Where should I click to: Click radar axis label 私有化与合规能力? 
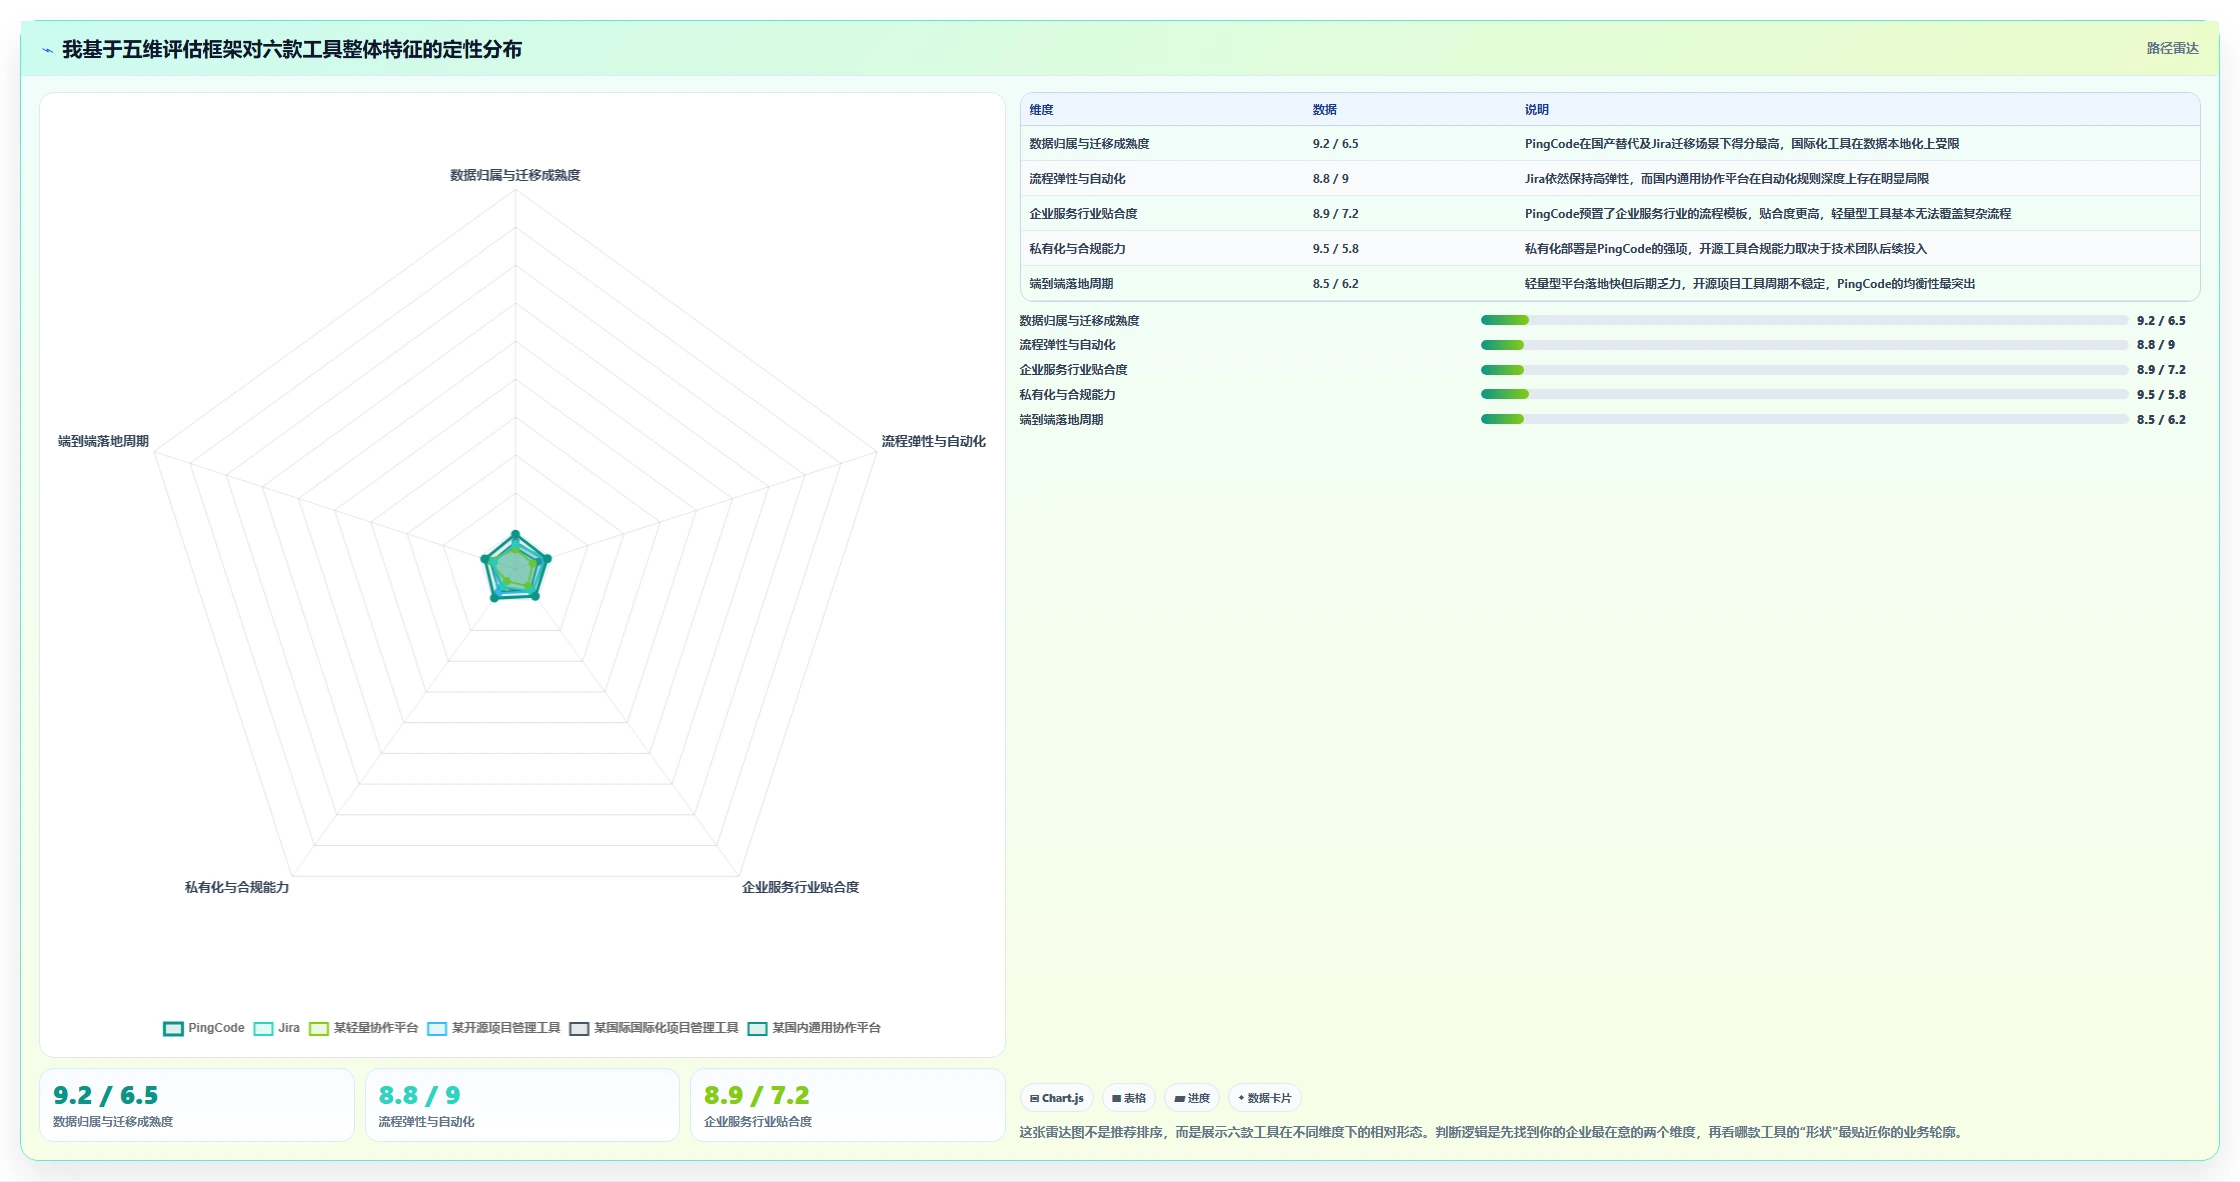point(237,887)
